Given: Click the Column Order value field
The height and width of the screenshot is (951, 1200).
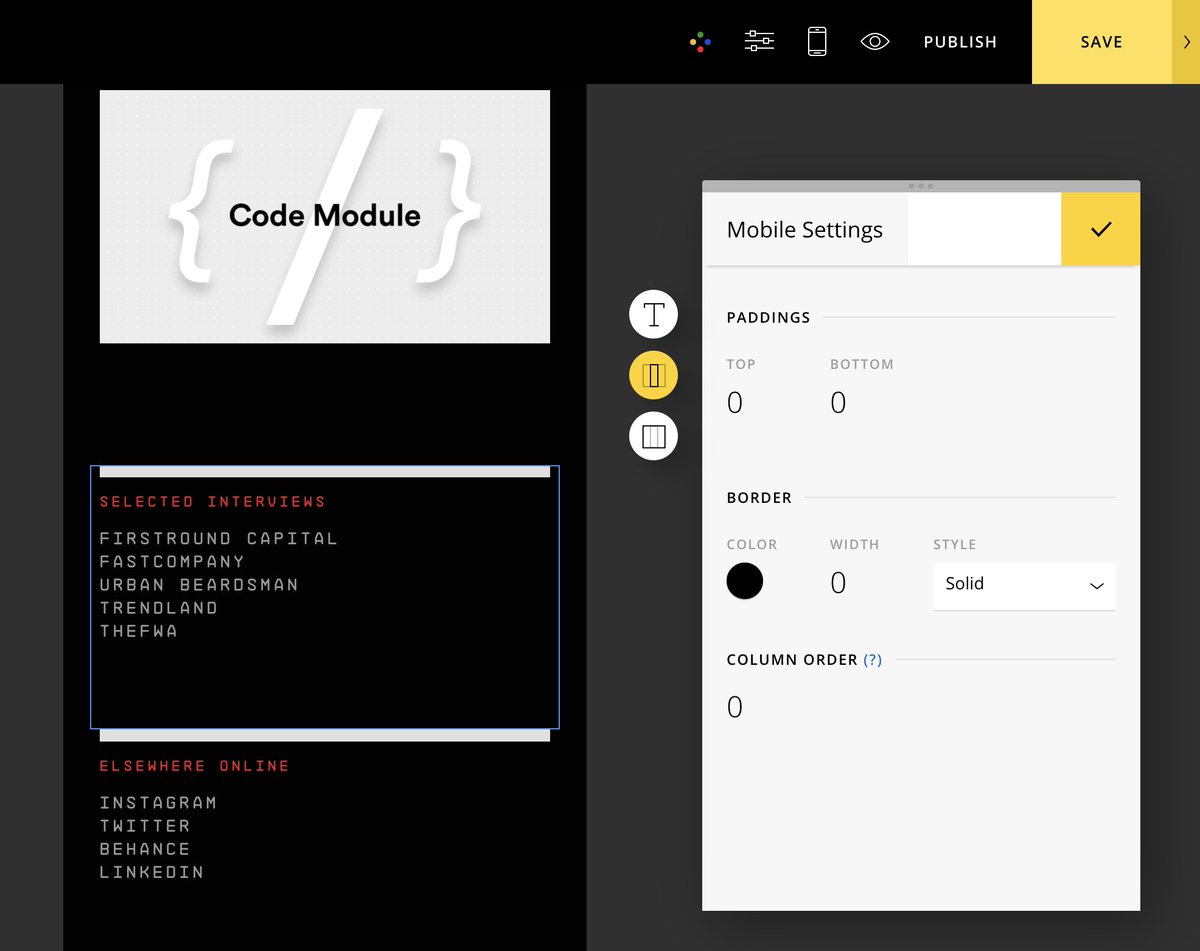Looking at the screenshot, I should point(736,708).
